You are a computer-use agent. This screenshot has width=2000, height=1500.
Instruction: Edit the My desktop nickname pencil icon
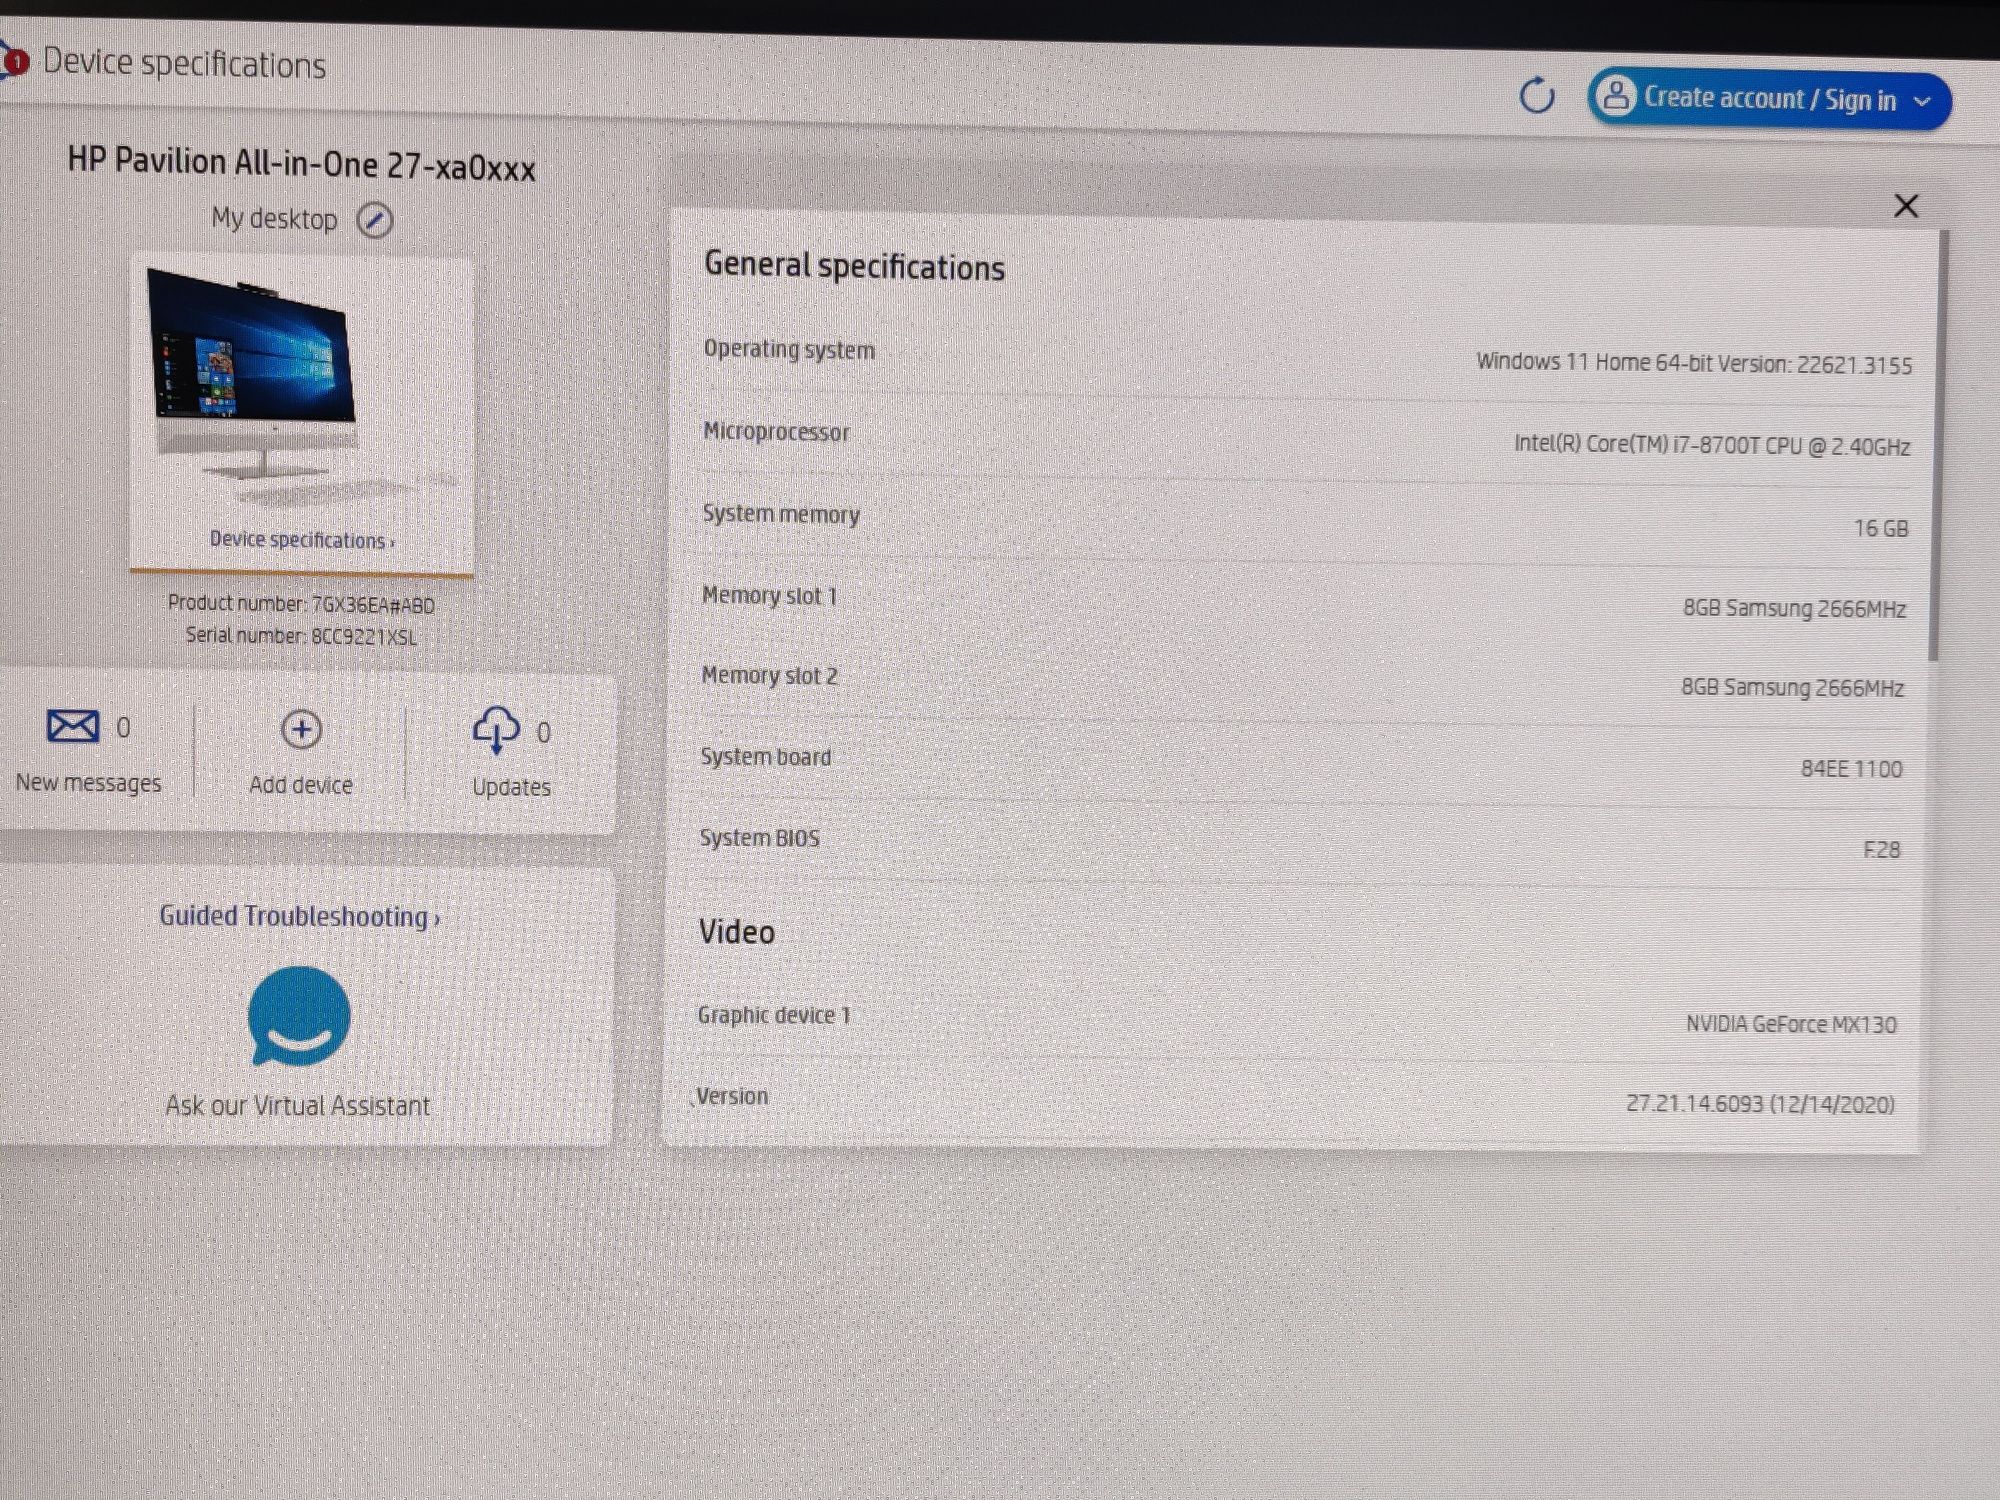tap(375, 220)
